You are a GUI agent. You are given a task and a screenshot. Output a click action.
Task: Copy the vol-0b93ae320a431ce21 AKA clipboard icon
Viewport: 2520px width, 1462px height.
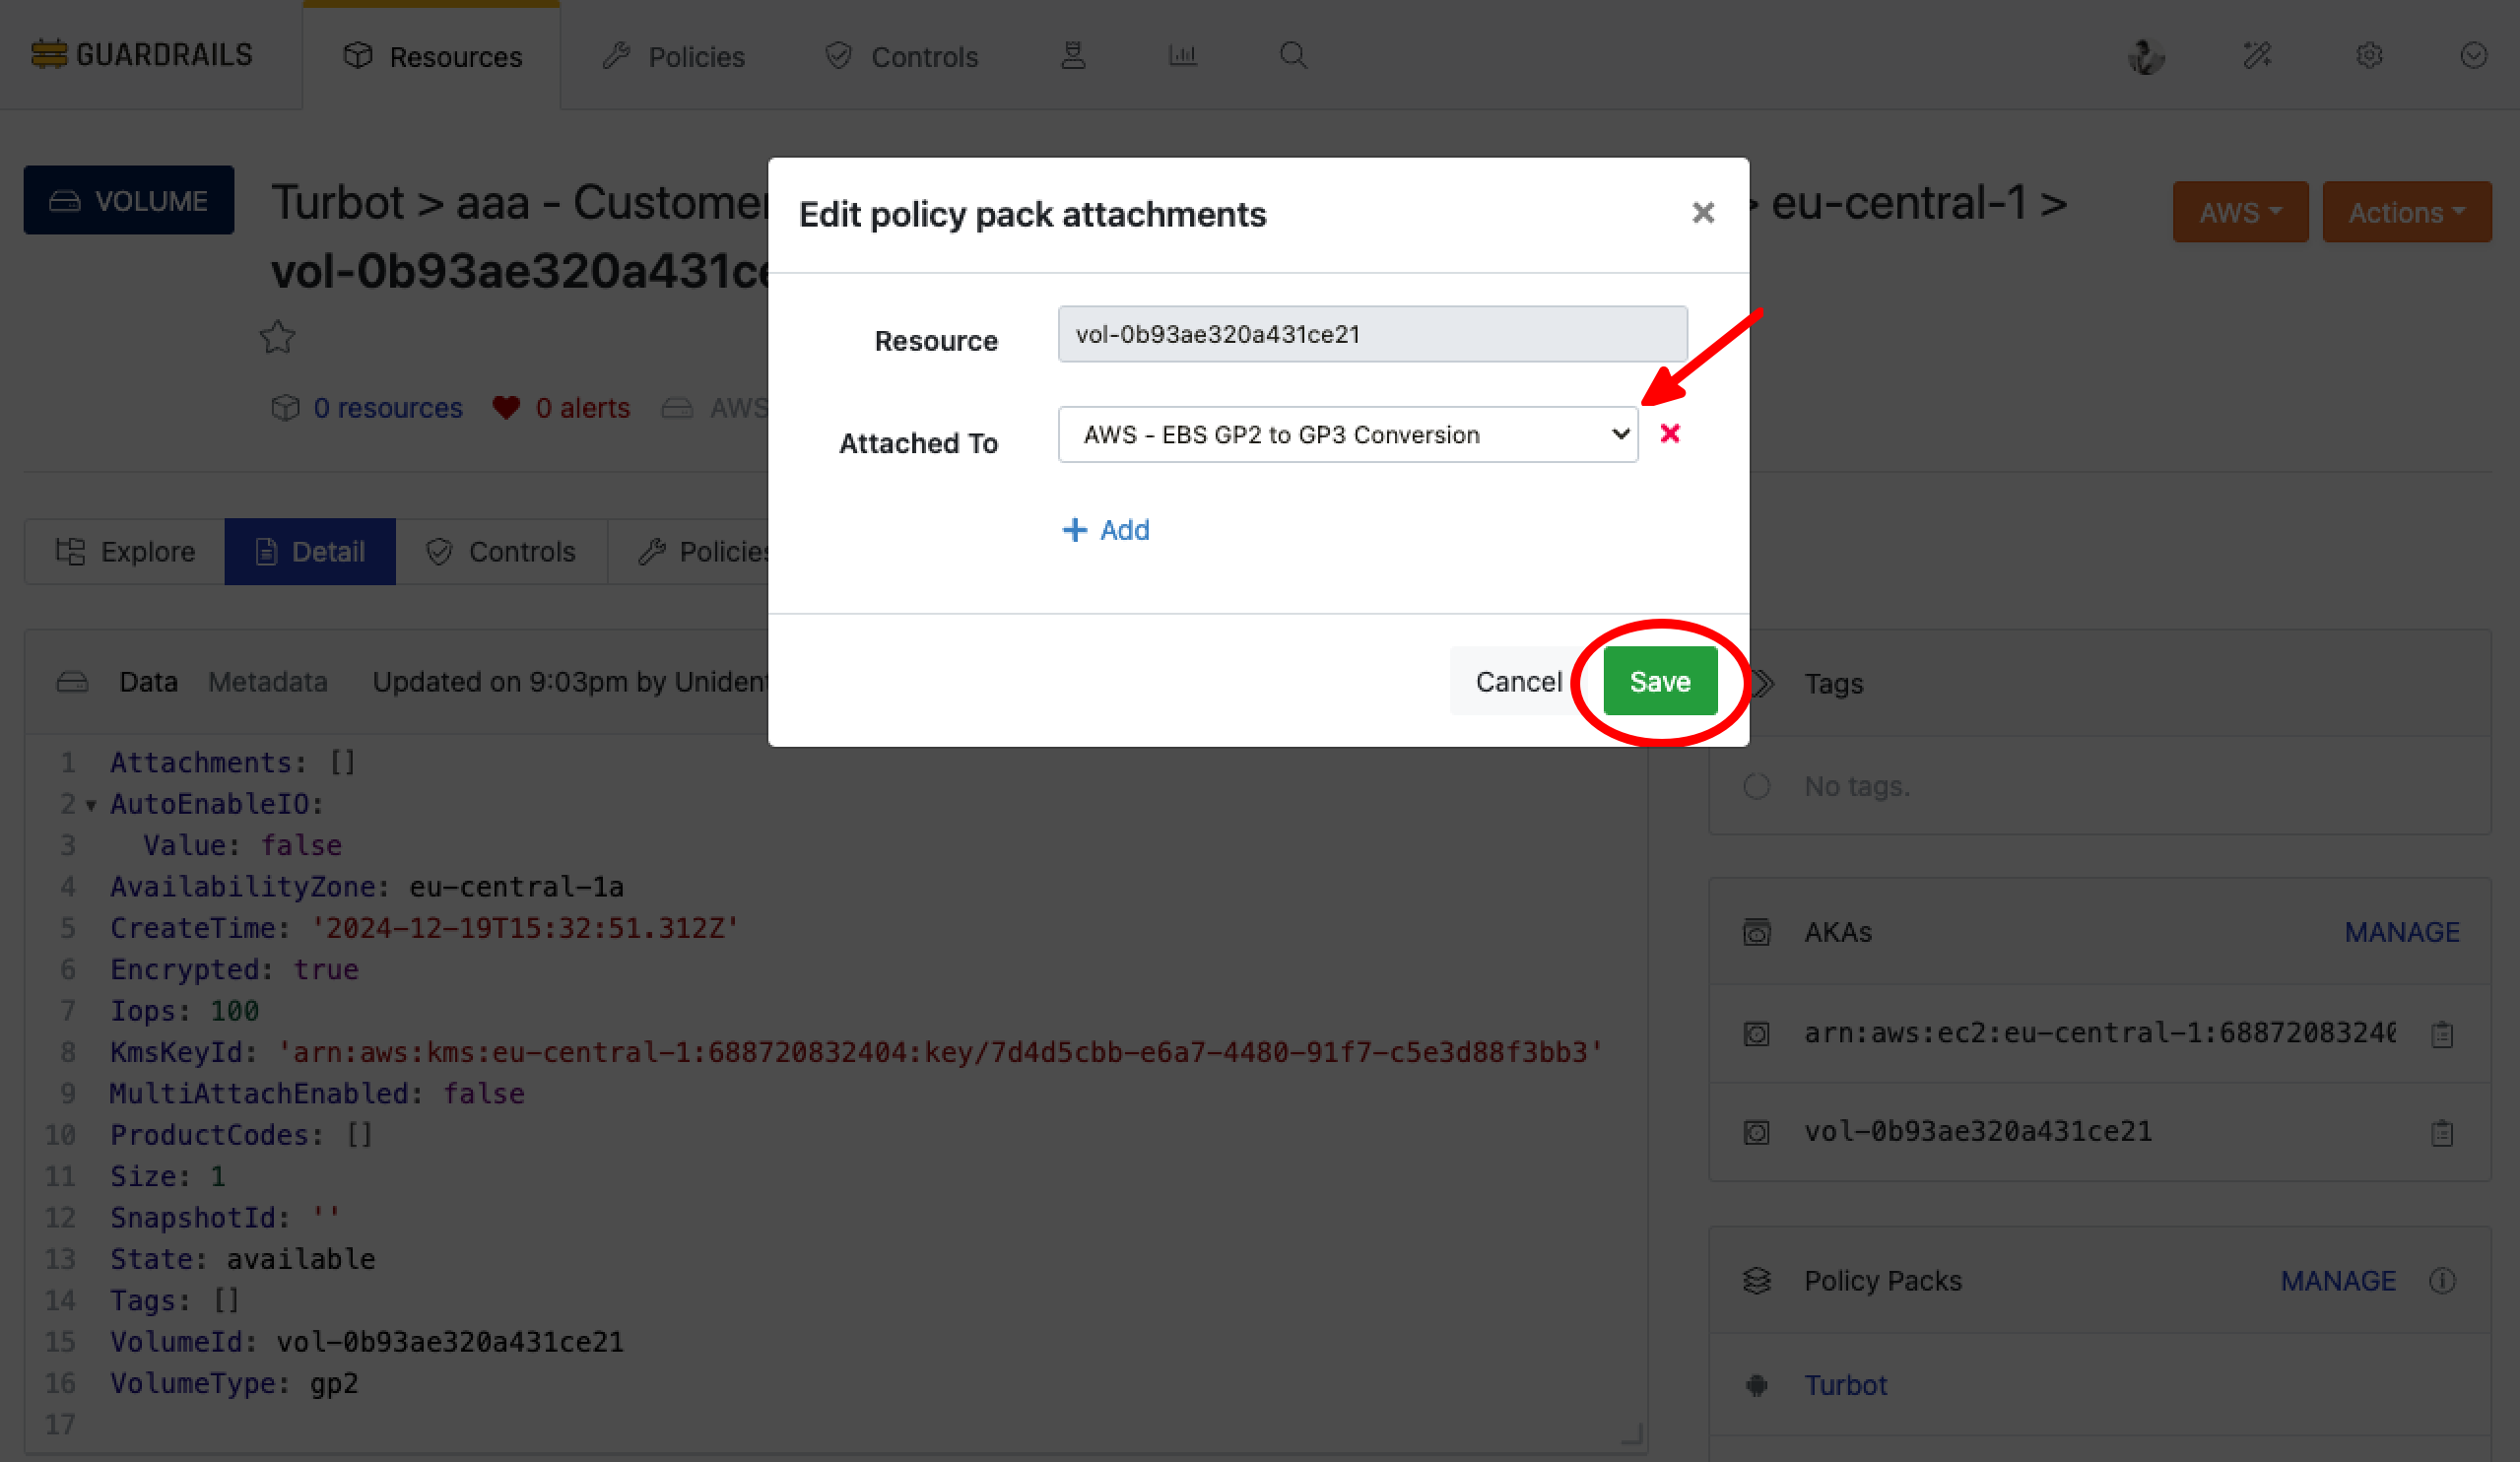[x=2441, y=1132]
